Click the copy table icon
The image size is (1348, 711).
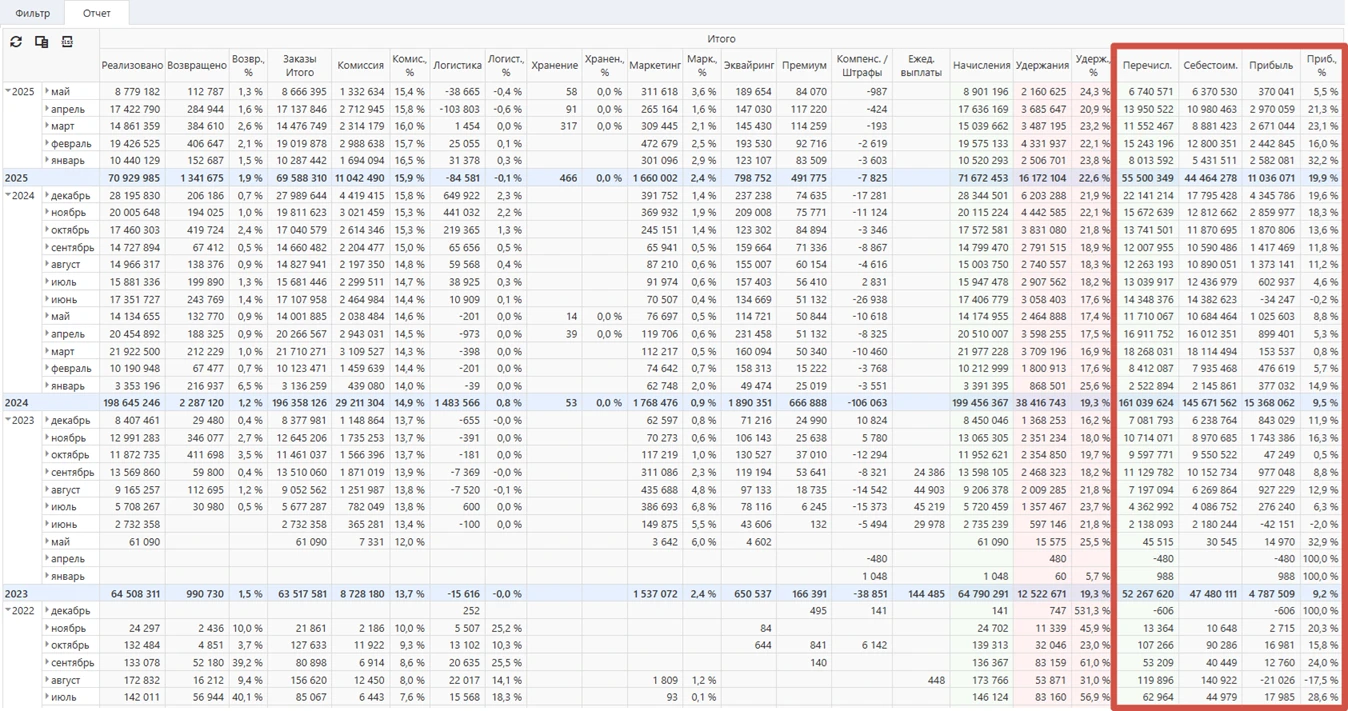pyautogui.click(x=40, y=42)
